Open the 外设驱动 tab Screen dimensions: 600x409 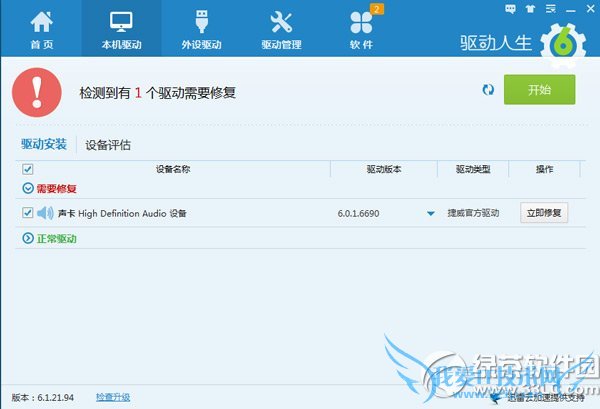pos(201,30)
